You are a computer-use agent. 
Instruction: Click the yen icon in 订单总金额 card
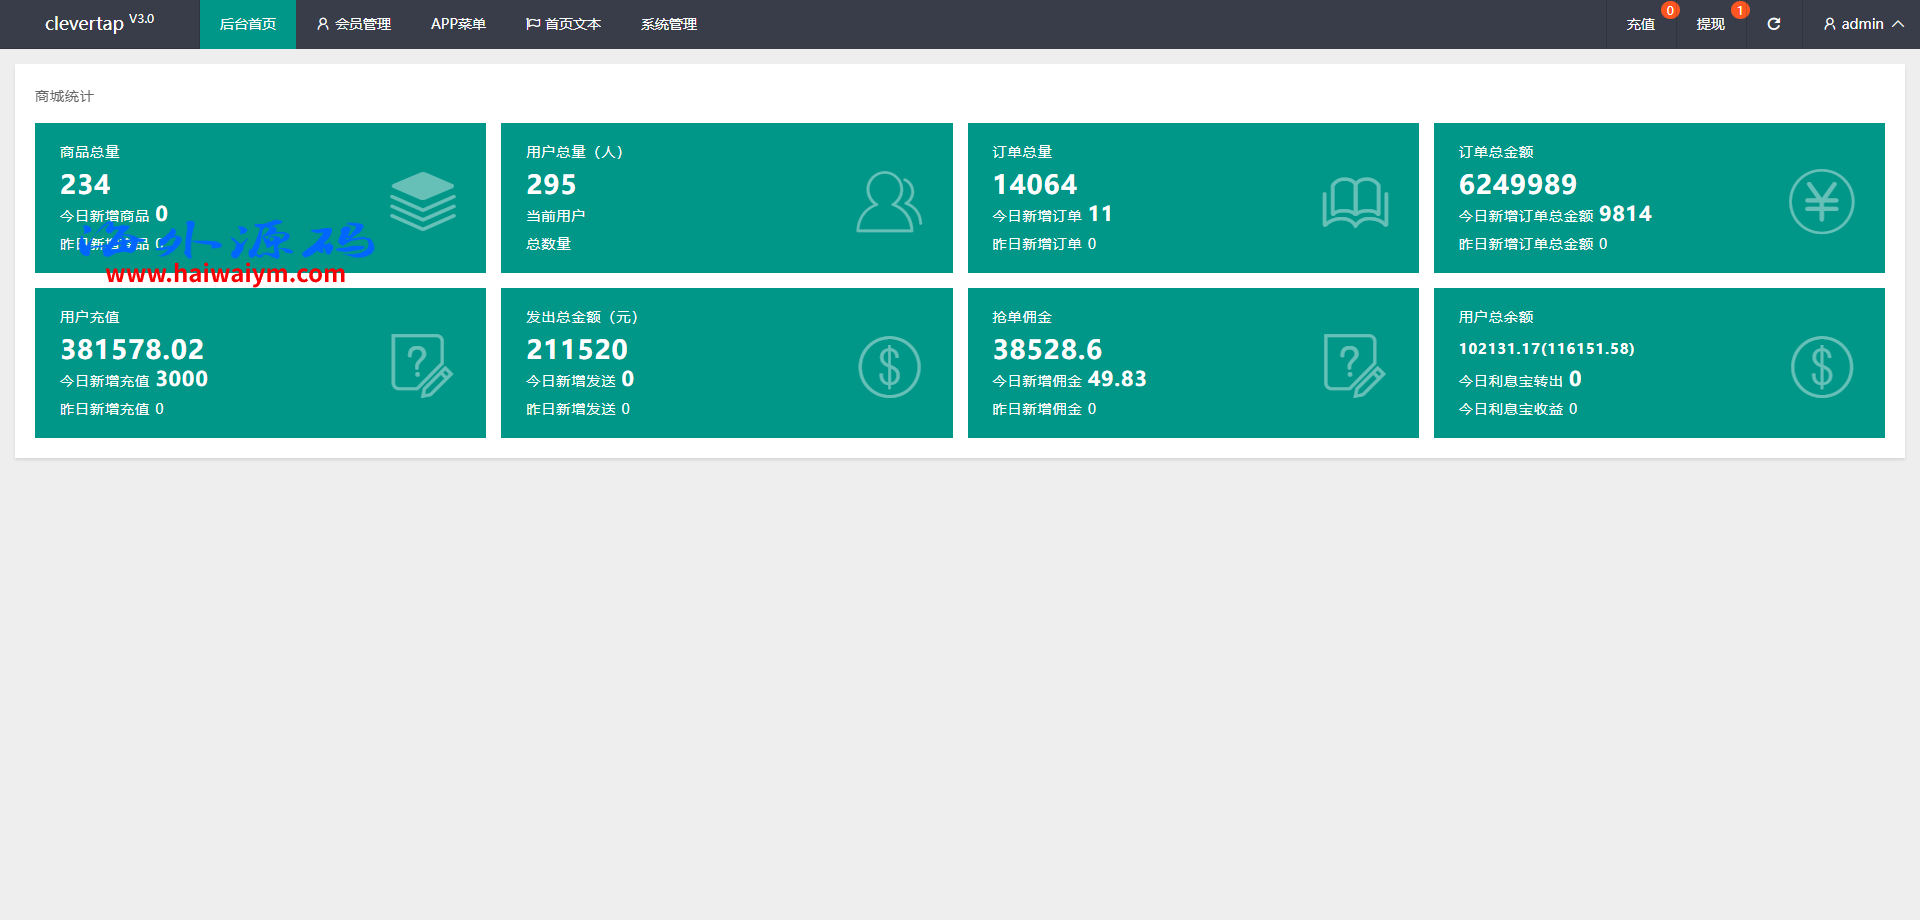tap(1821, 202)
